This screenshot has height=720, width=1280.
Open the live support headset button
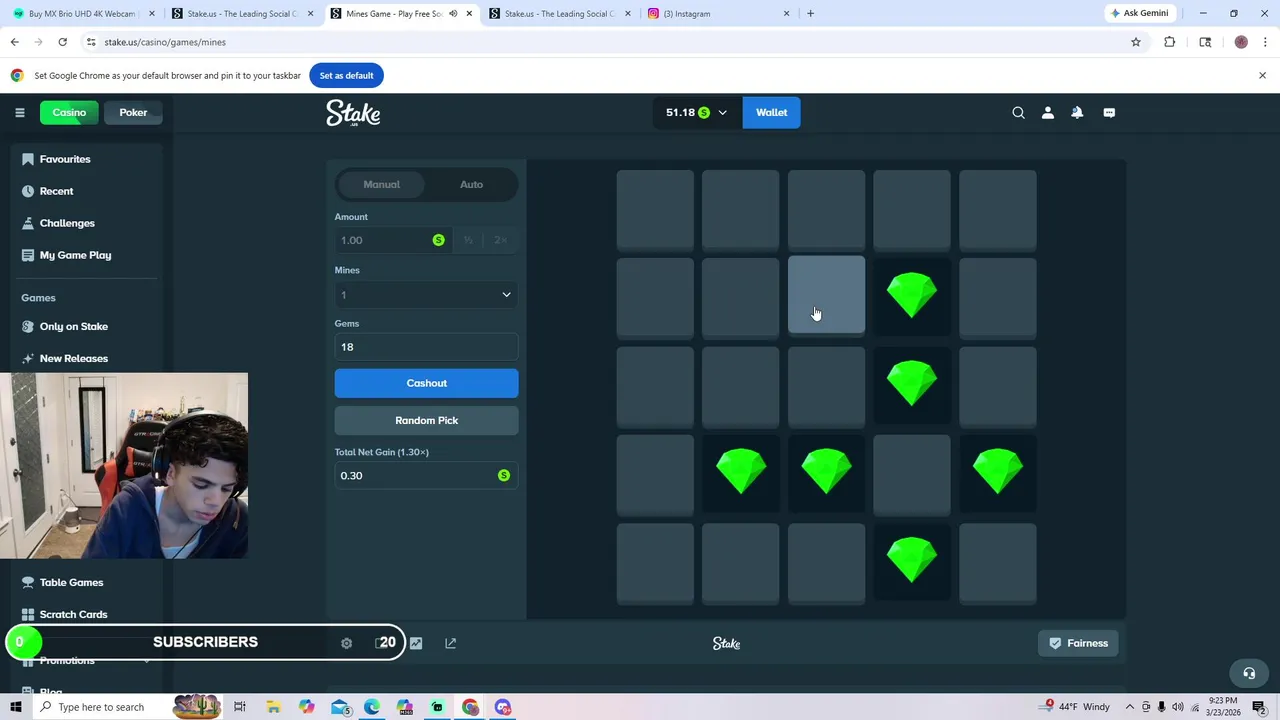click(1248, 673)
